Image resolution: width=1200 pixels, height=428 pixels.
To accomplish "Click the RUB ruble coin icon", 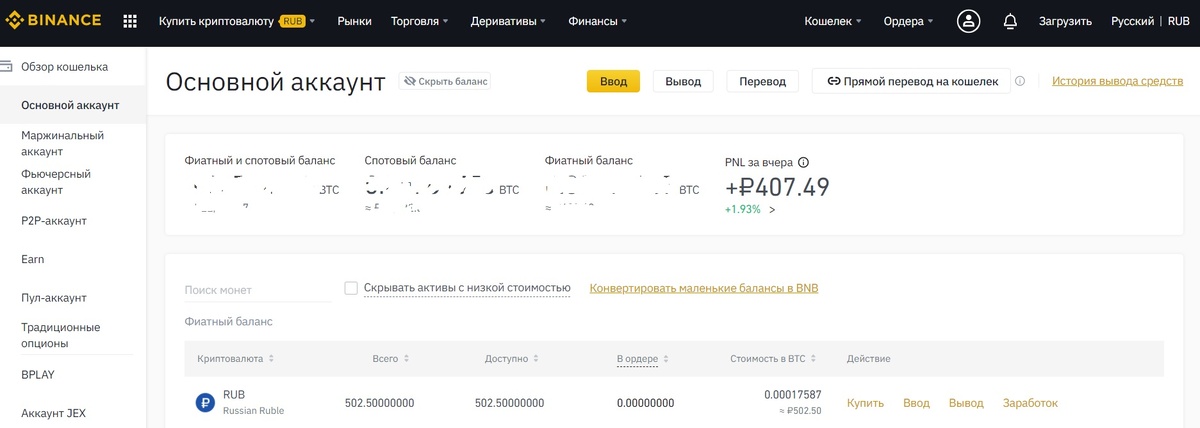I will (x=205, y=403).
